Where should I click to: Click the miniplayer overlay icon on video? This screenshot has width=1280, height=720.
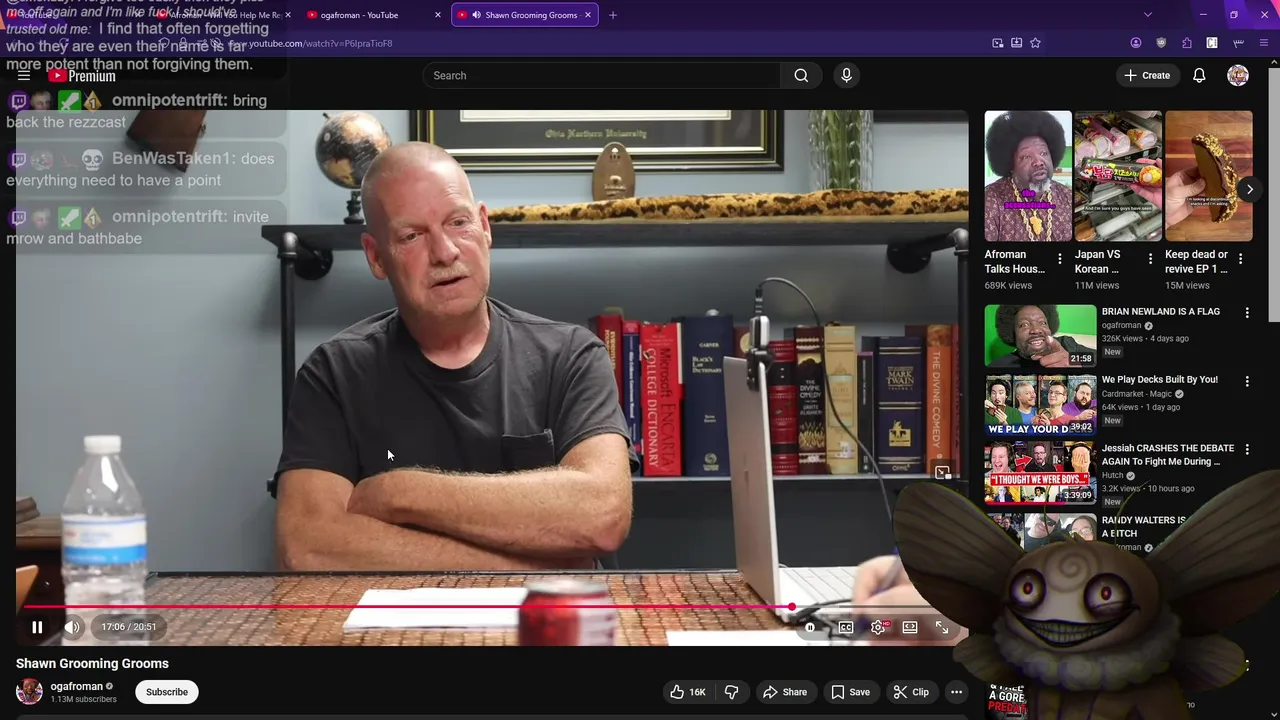[x=942, y=473]
